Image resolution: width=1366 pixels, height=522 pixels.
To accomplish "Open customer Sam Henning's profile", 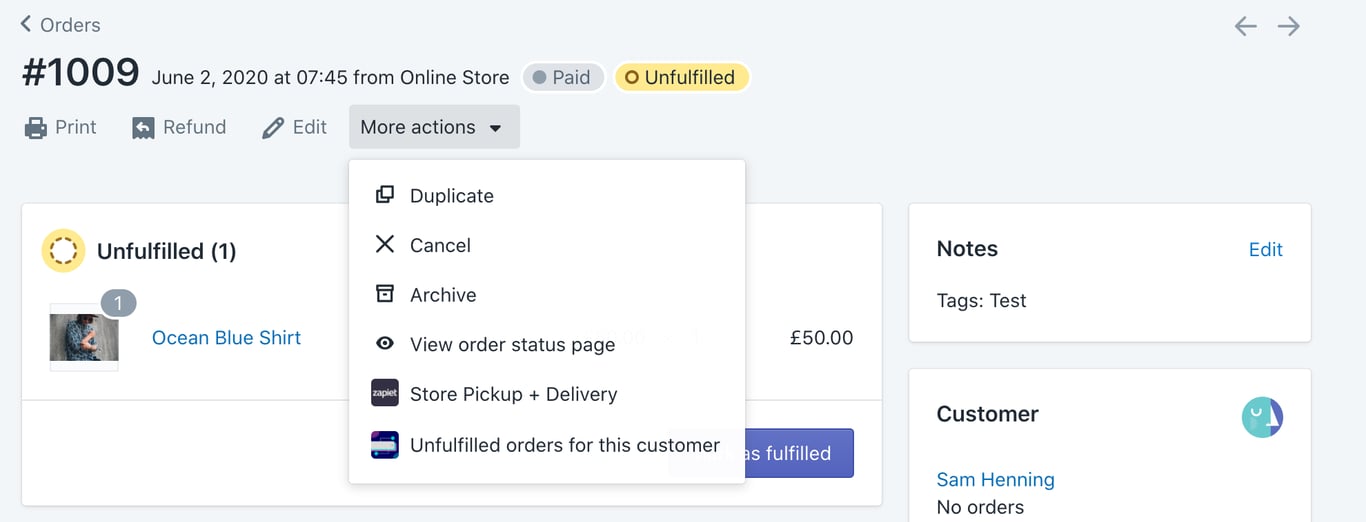I will [x=995, y=480].
